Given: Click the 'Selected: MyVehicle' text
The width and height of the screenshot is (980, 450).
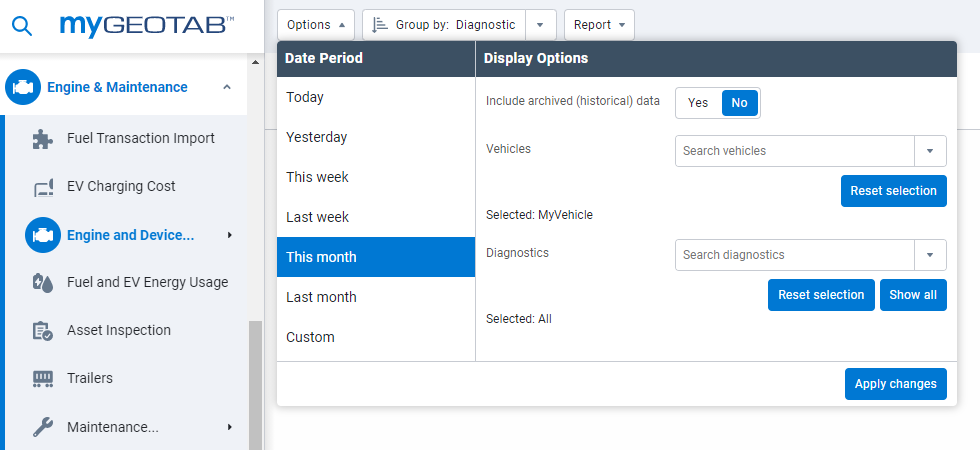Looking at the screenshot, I should (x=539, y=215).
